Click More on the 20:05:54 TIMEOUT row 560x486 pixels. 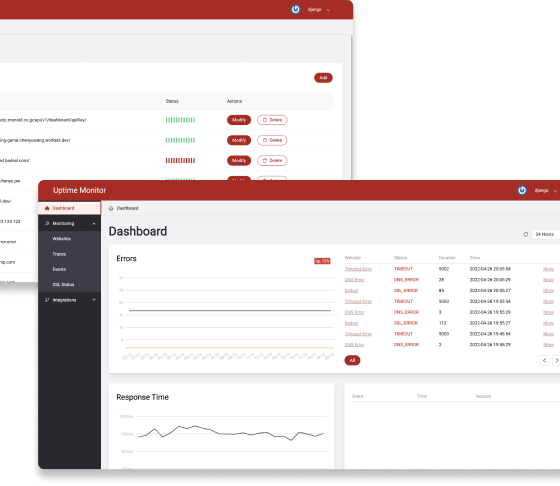(548, 269)
